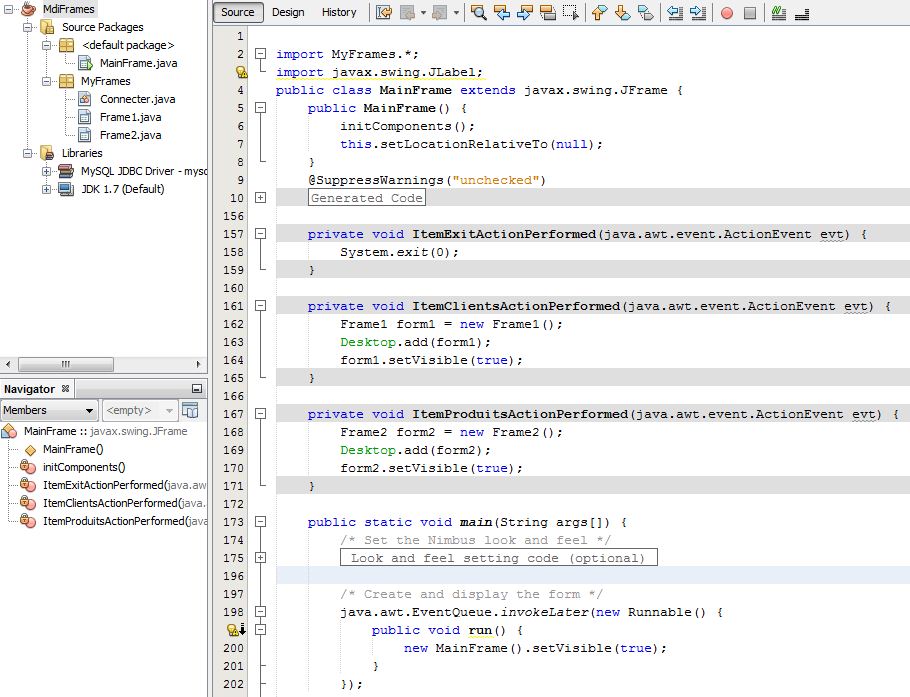Click Shift Line Left icon
The image size is (910, 697).
(674, 13)
